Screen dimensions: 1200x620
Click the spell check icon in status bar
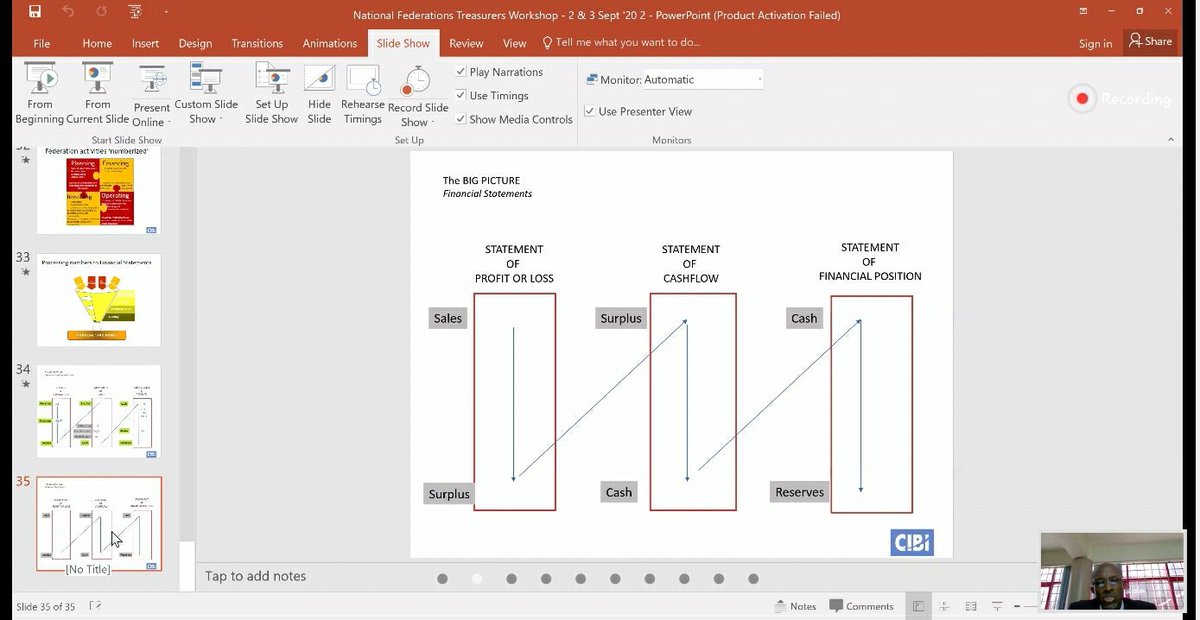[x=96, y=606]
